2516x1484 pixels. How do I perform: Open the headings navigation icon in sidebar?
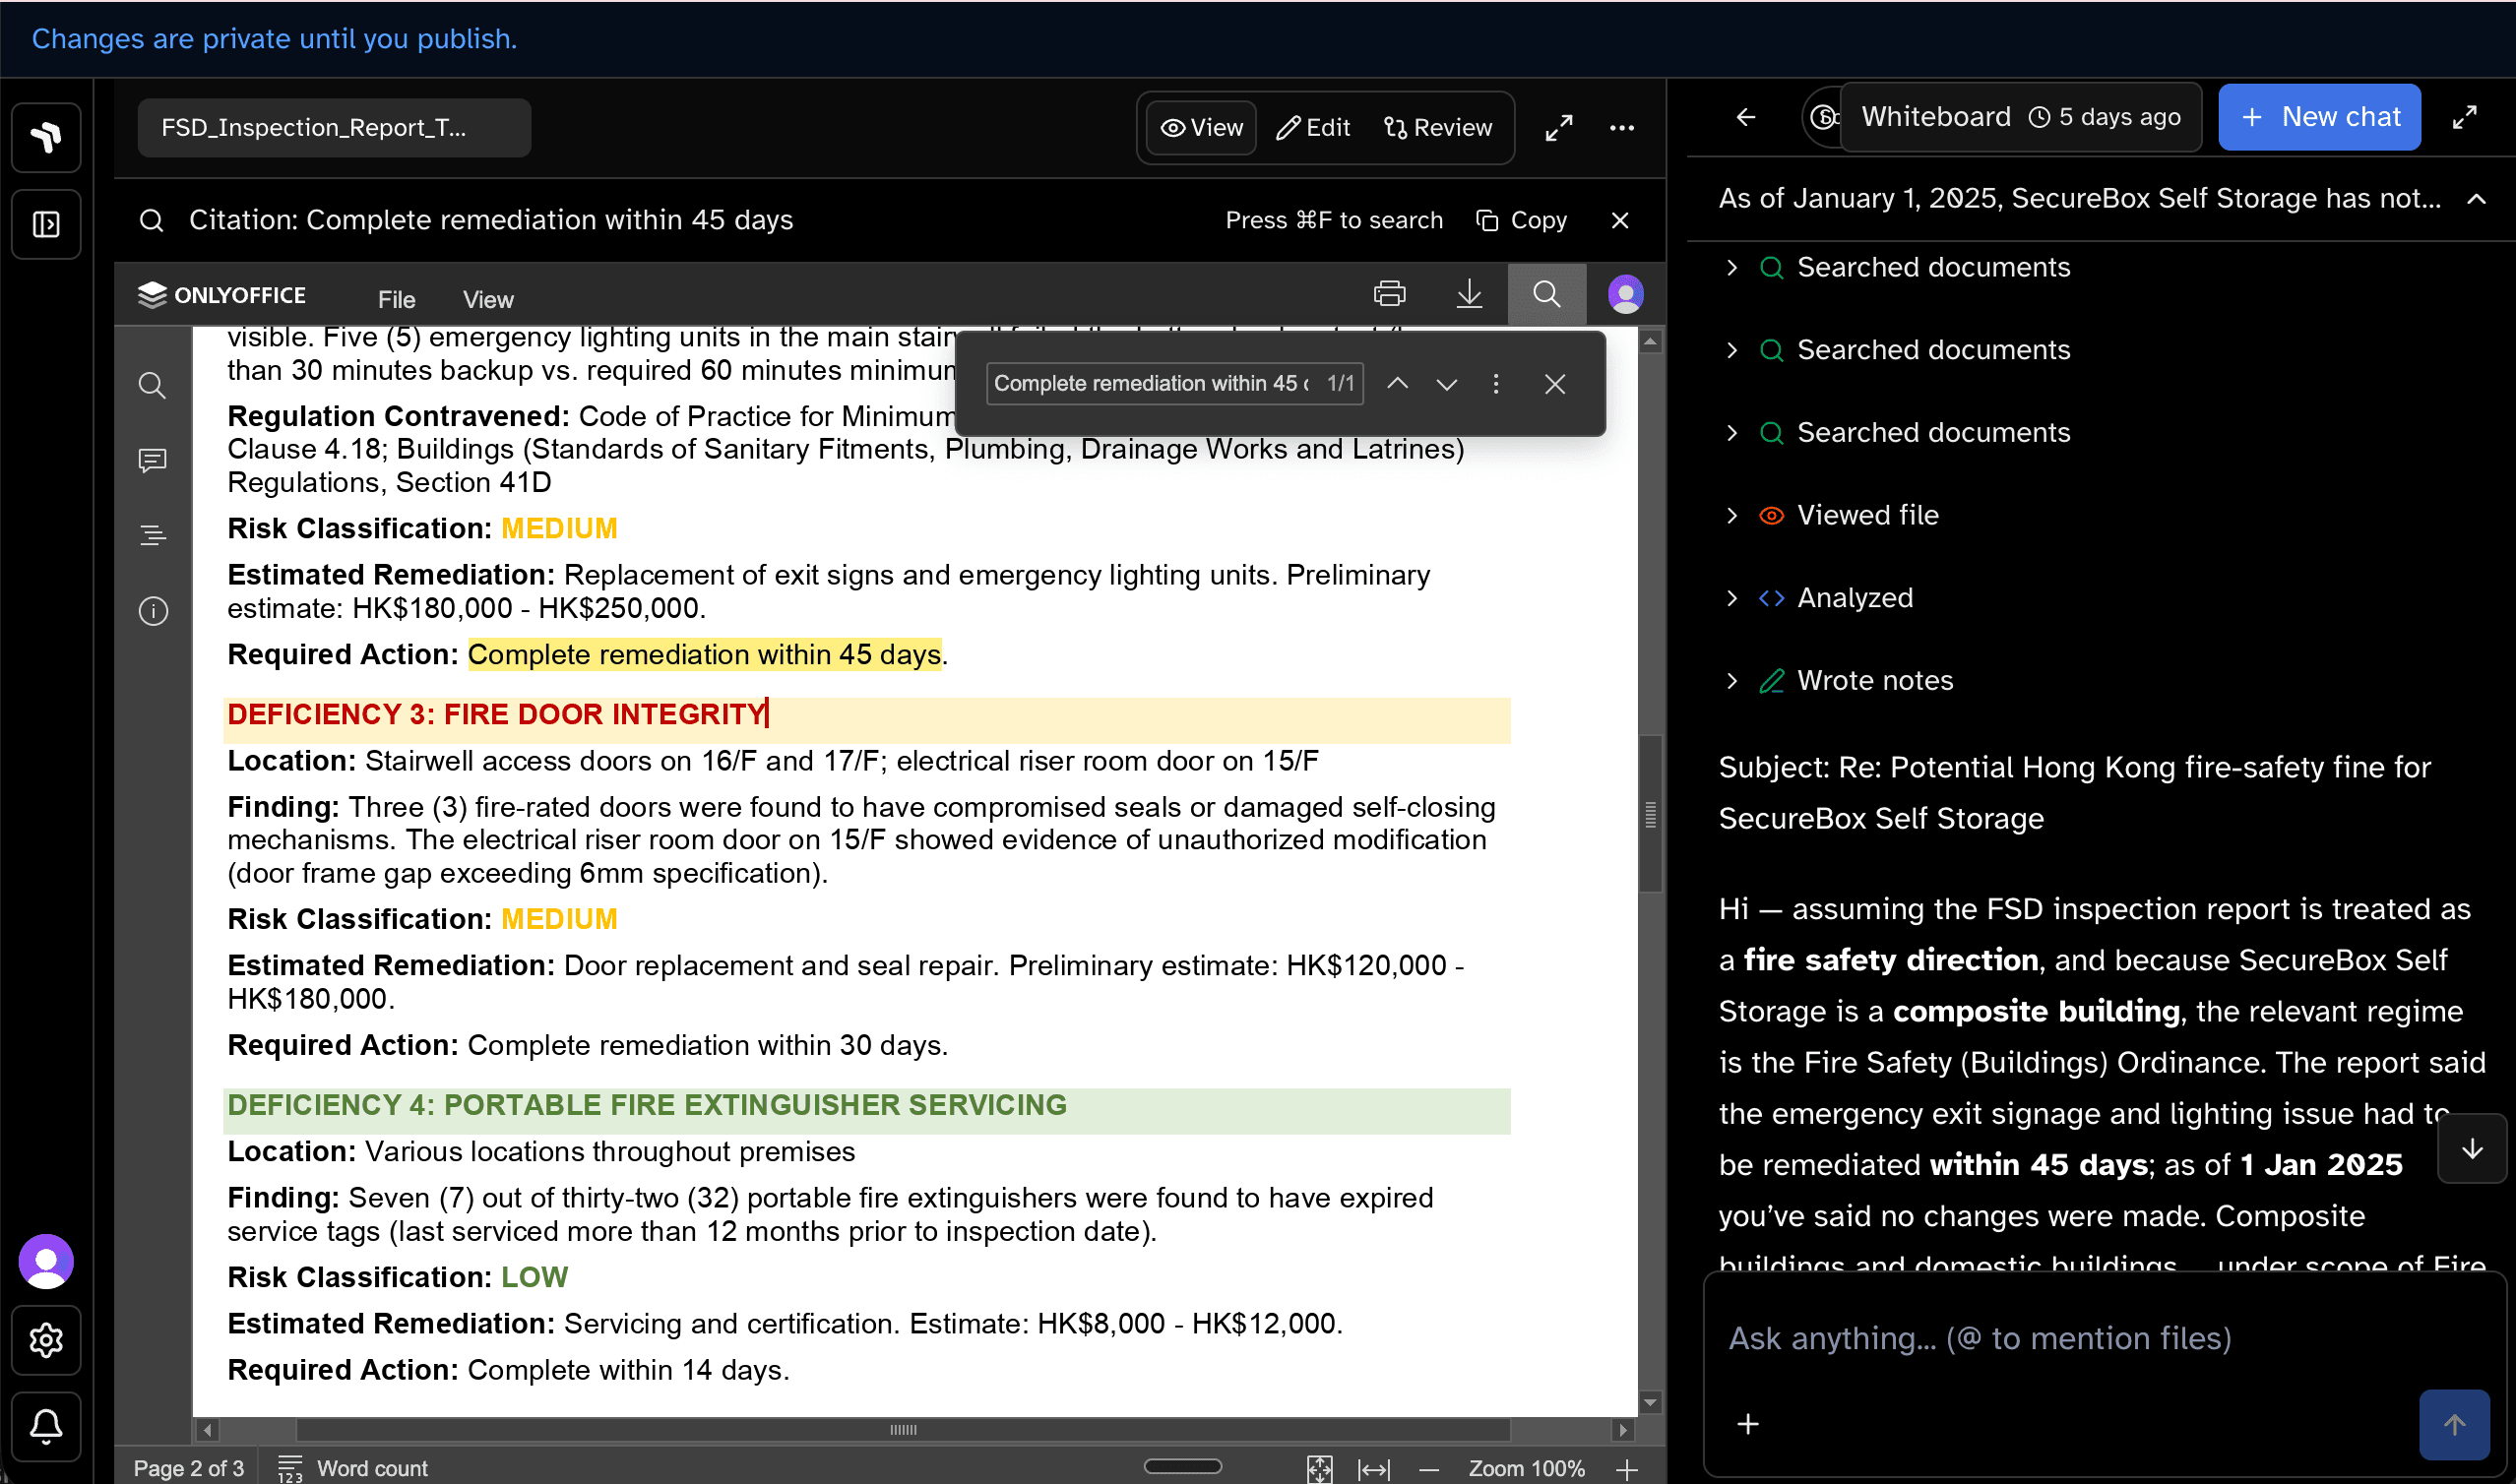pyautogui.click(x=152, y=536)
